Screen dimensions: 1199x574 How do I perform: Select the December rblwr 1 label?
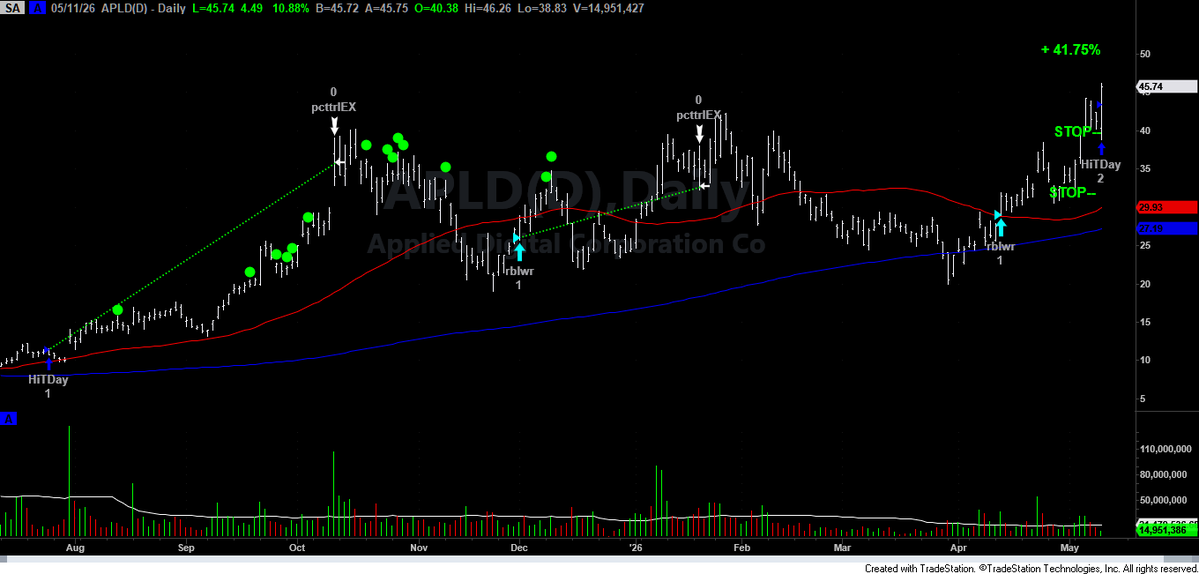tap(518, 277)
